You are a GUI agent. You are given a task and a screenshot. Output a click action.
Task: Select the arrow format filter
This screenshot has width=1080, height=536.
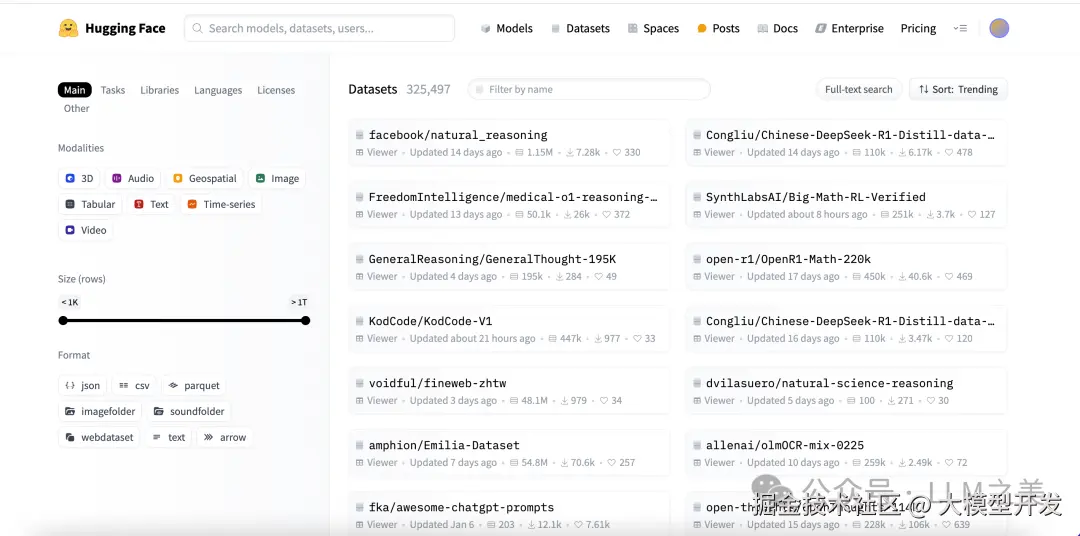pos(225,437)
